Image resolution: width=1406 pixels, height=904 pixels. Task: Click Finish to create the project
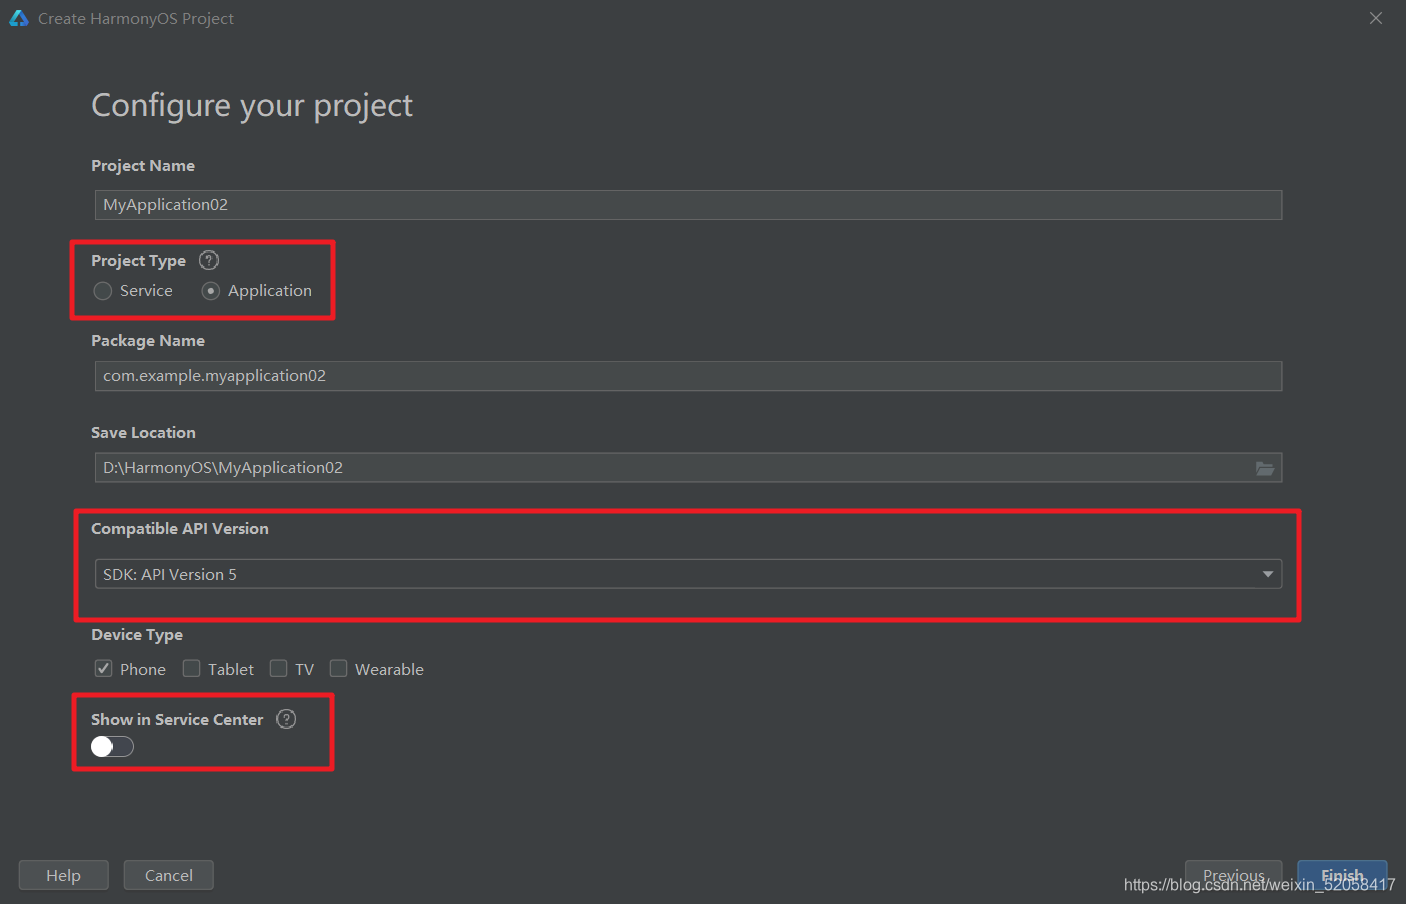[1342, 875]
